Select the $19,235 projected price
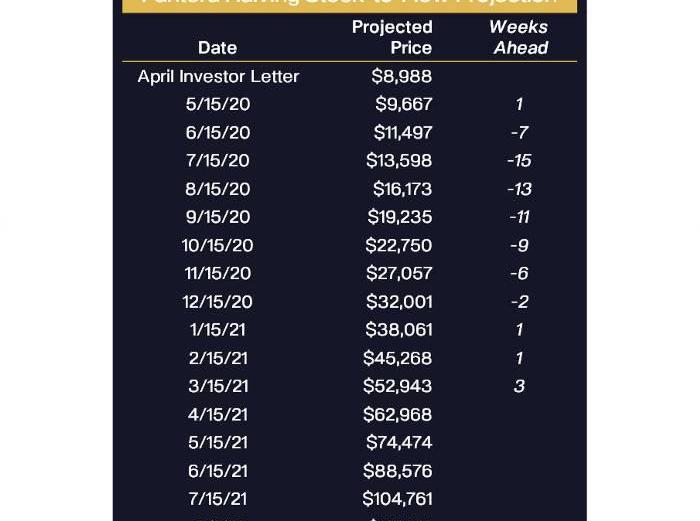The image size is (700, 521). [400, 217]
